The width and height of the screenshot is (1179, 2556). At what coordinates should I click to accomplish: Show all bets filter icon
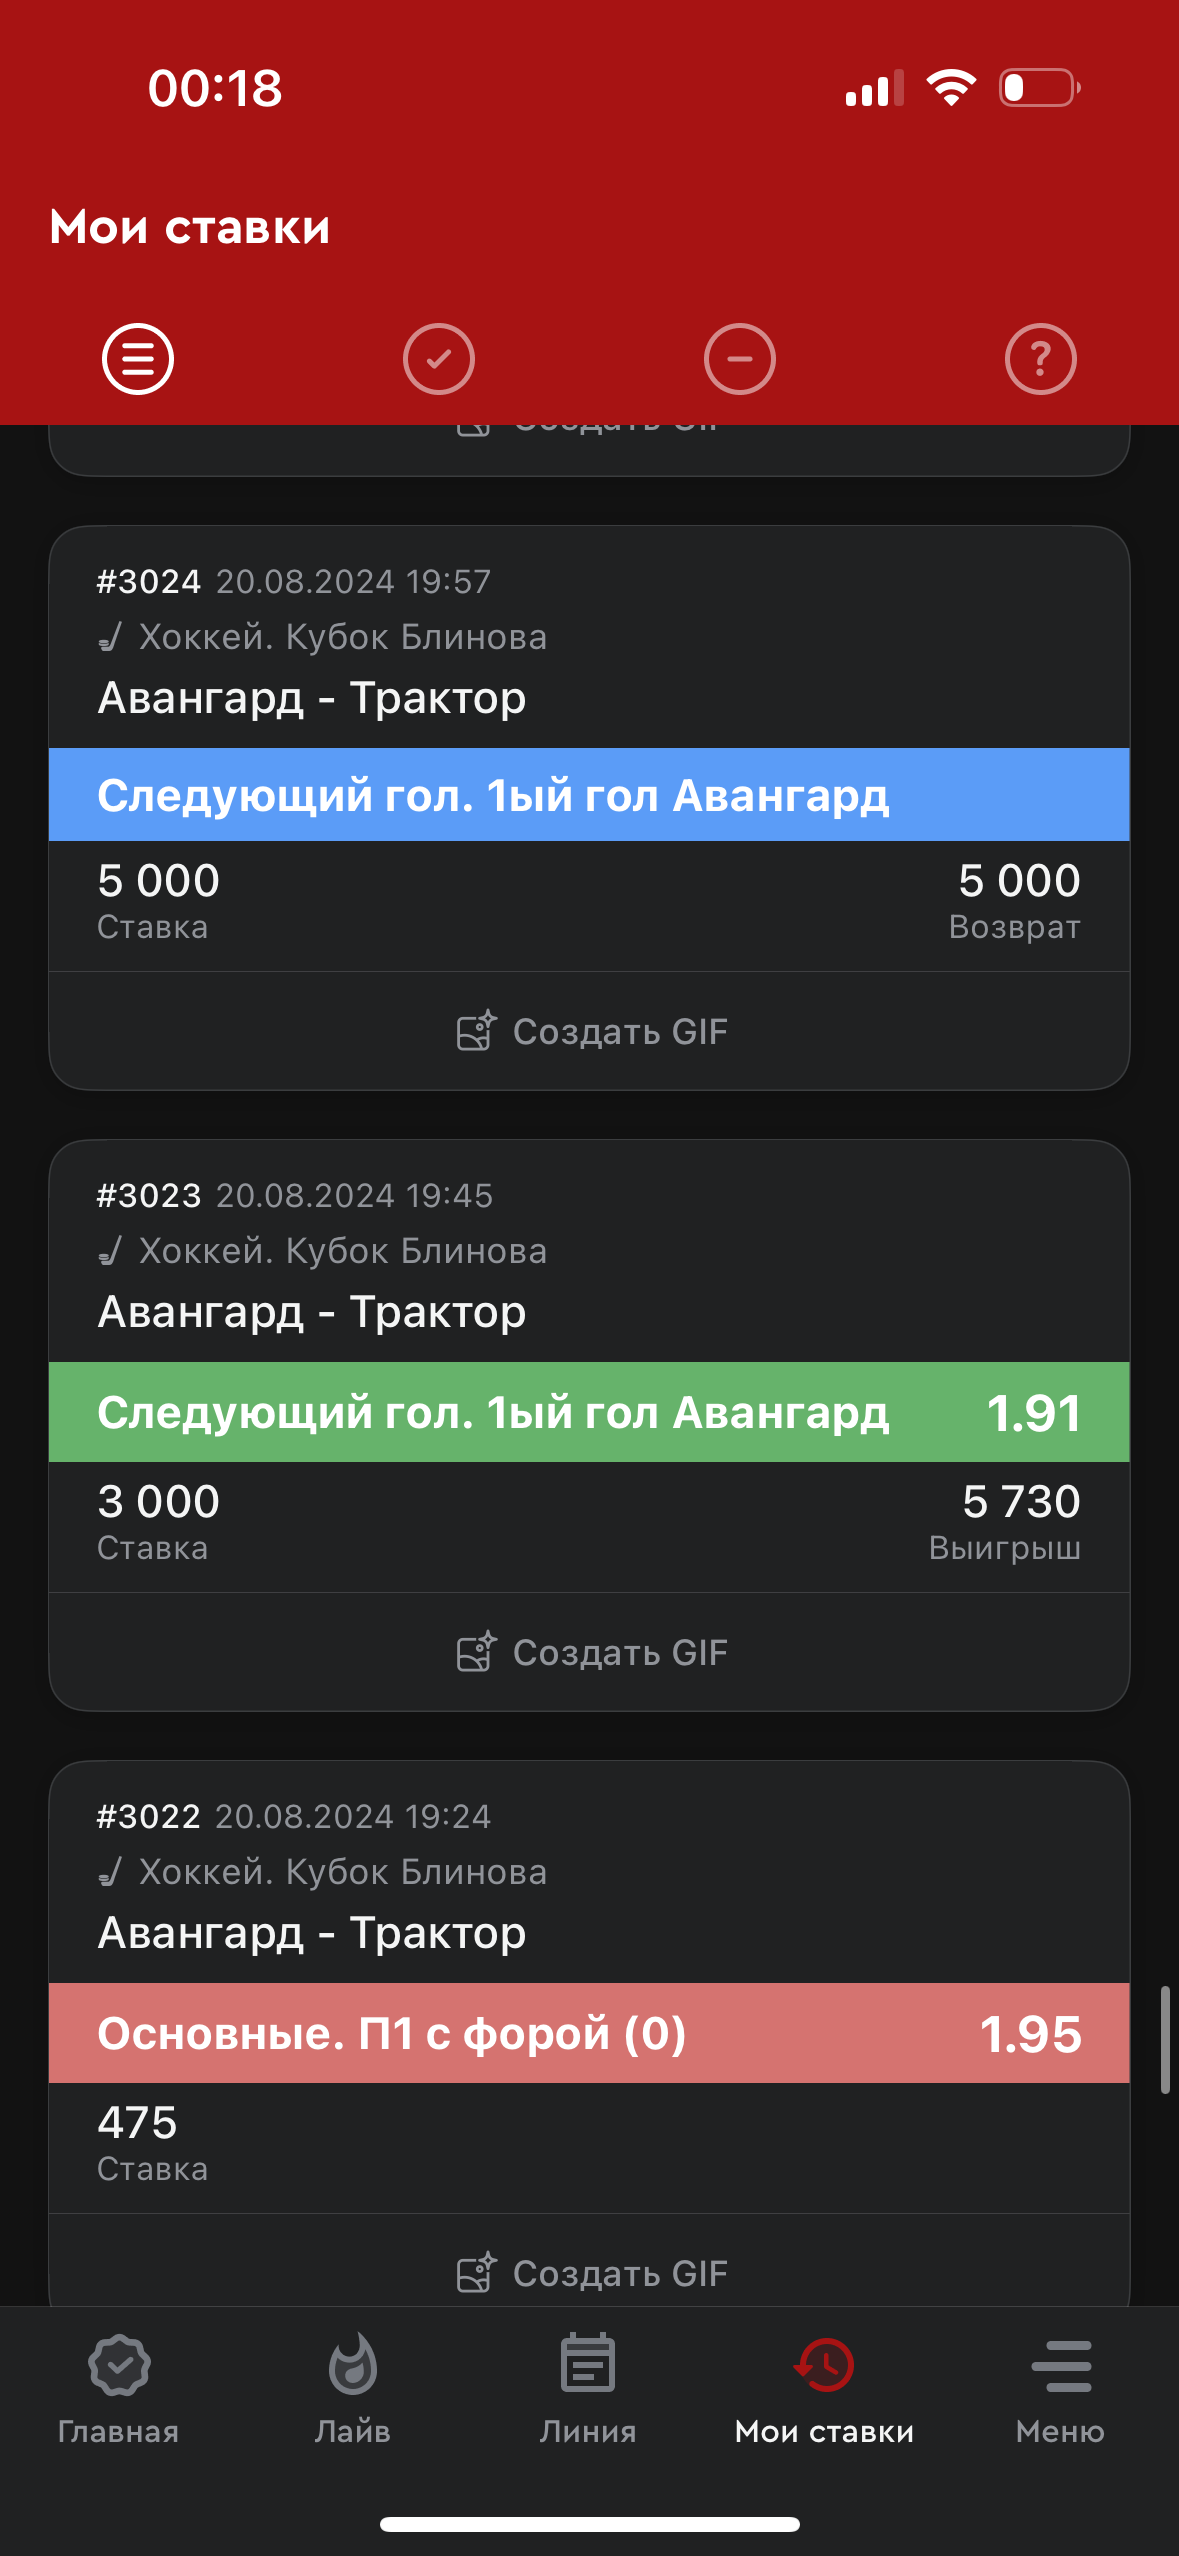point(138,359)
